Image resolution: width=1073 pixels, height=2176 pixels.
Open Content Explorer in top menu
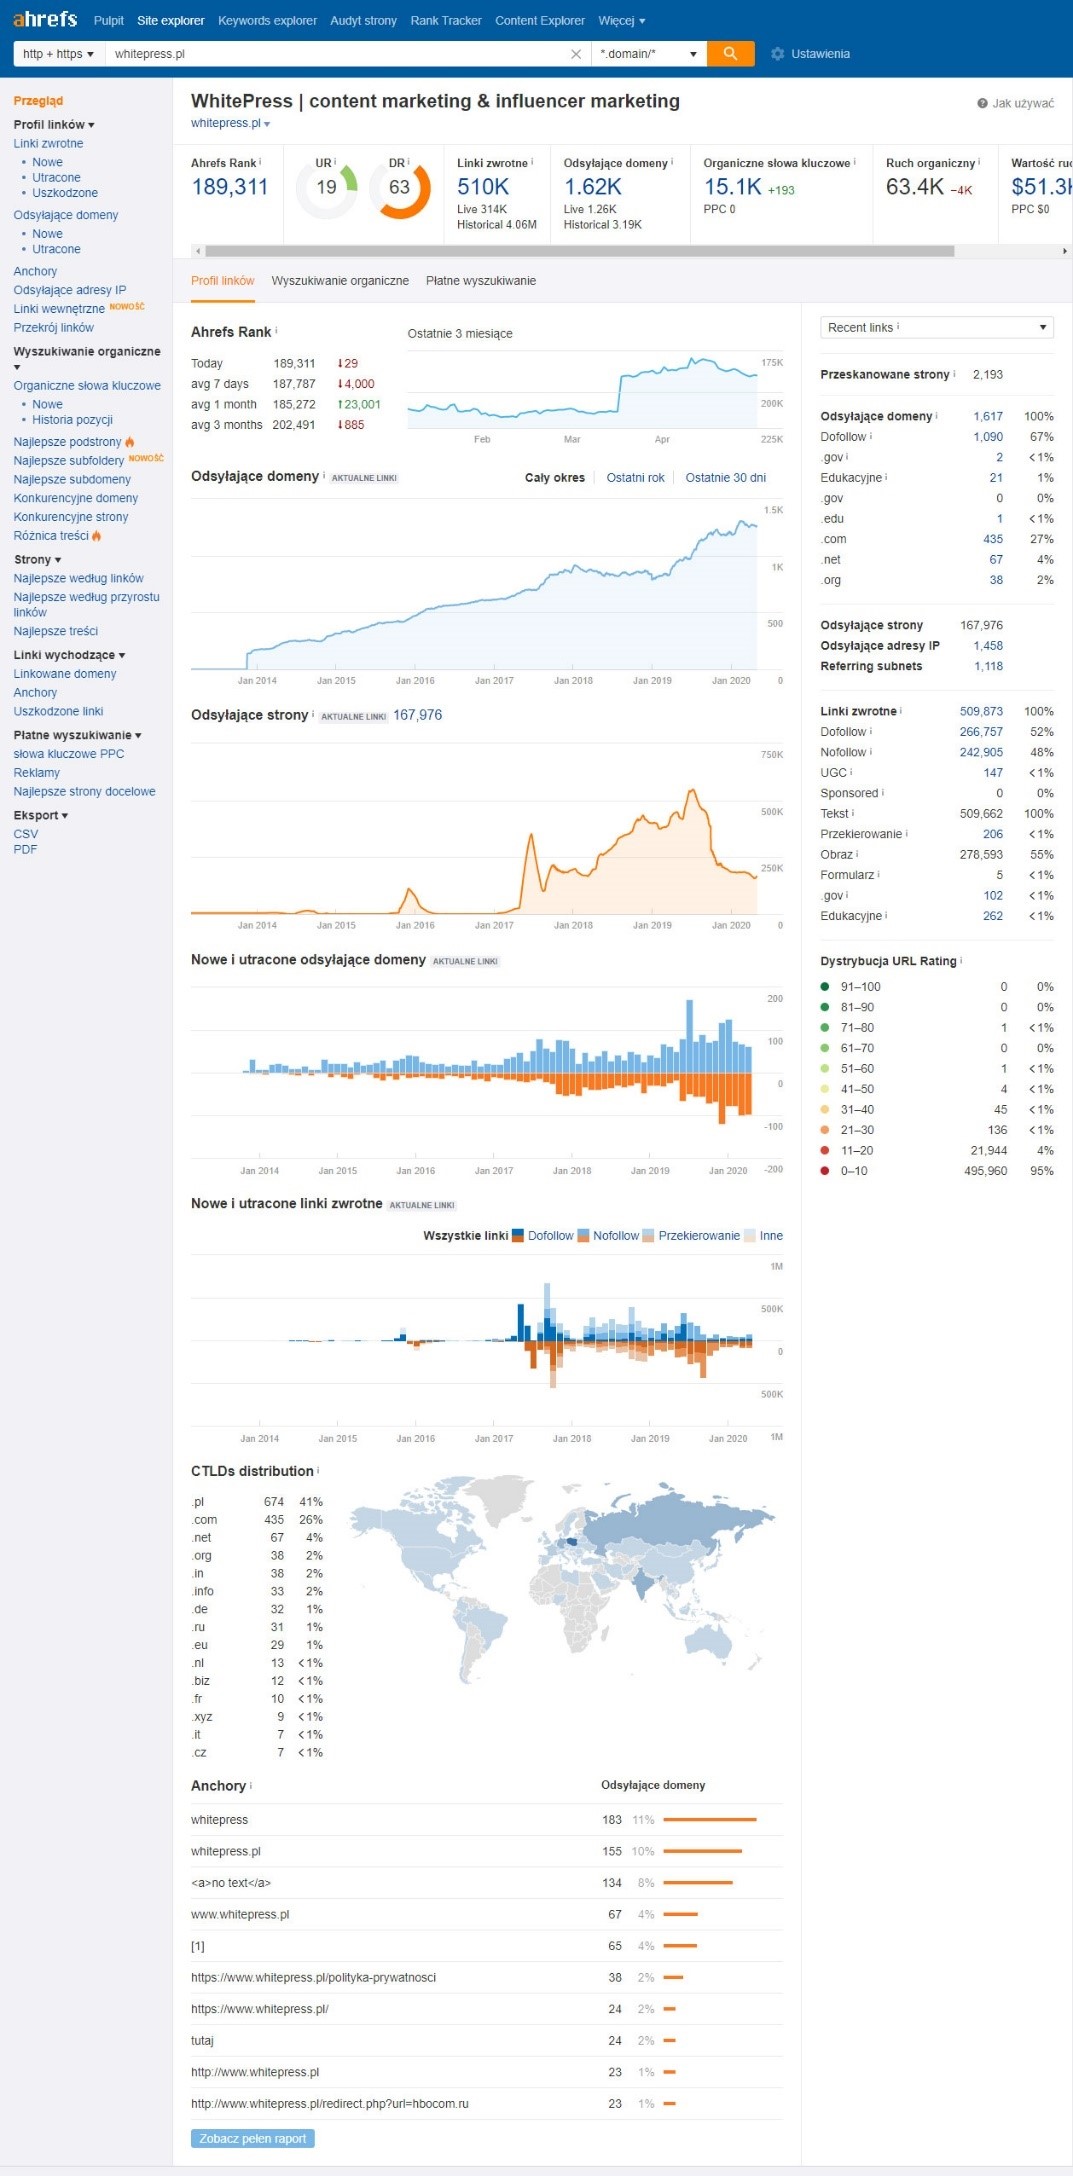tap(540, 20)
